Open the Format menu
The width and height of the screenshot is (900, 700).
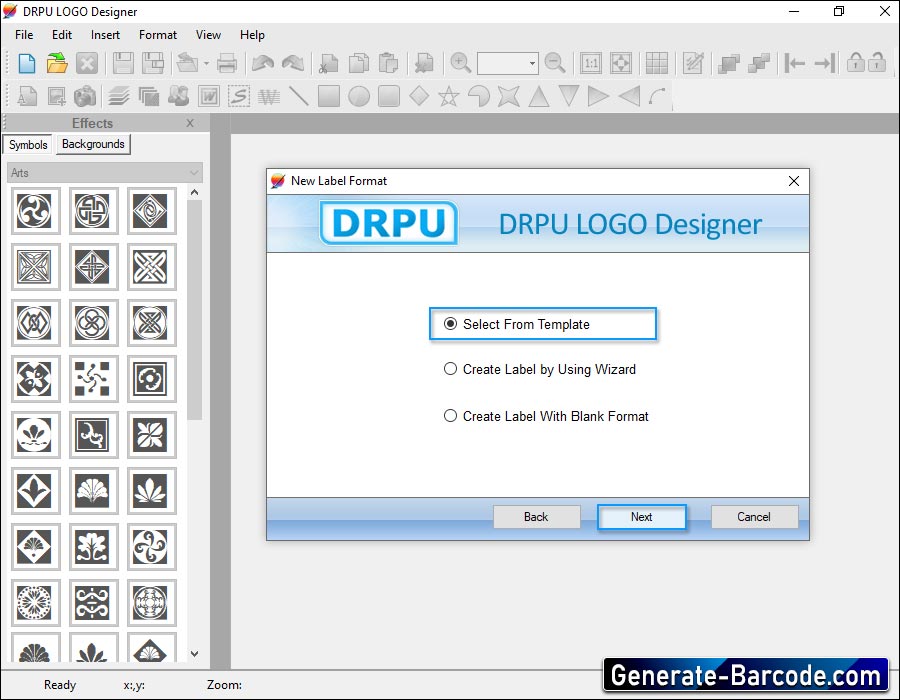158,35
